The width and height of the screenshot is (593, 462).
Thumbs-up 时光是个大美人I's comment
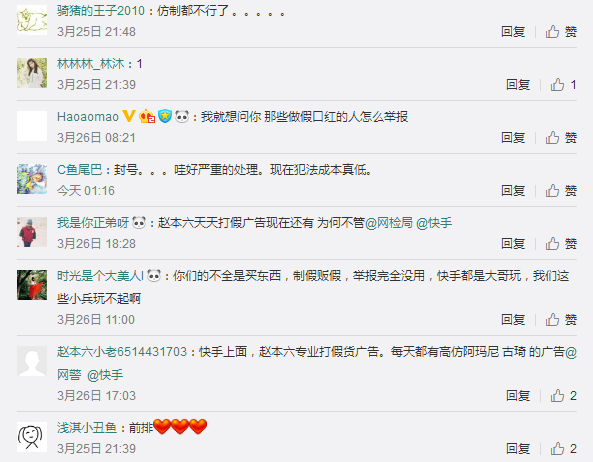[x=561, y=320]
